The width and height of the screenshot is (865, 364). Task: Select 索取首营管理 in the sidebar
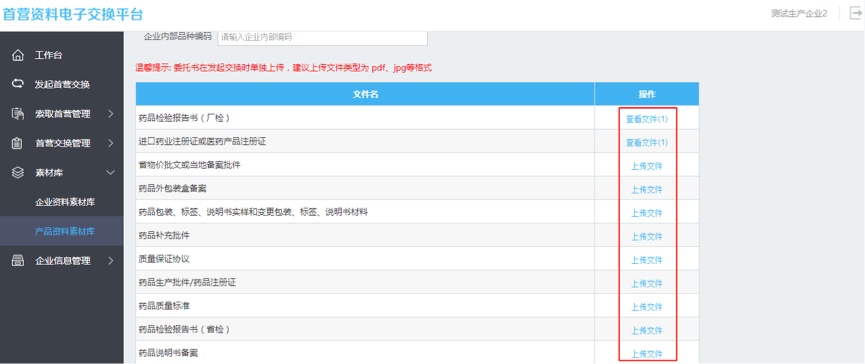62,114
